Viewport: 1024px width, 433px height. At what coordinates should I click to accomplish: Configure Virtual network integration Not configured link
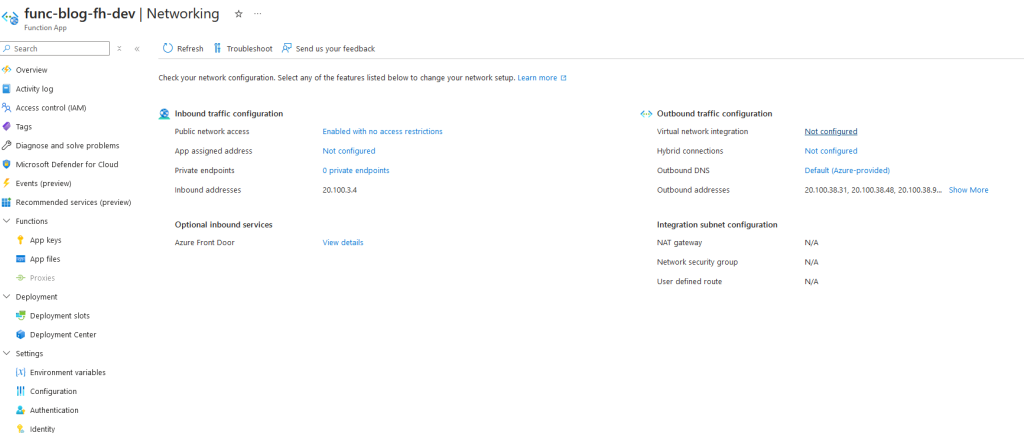point(831,131)
